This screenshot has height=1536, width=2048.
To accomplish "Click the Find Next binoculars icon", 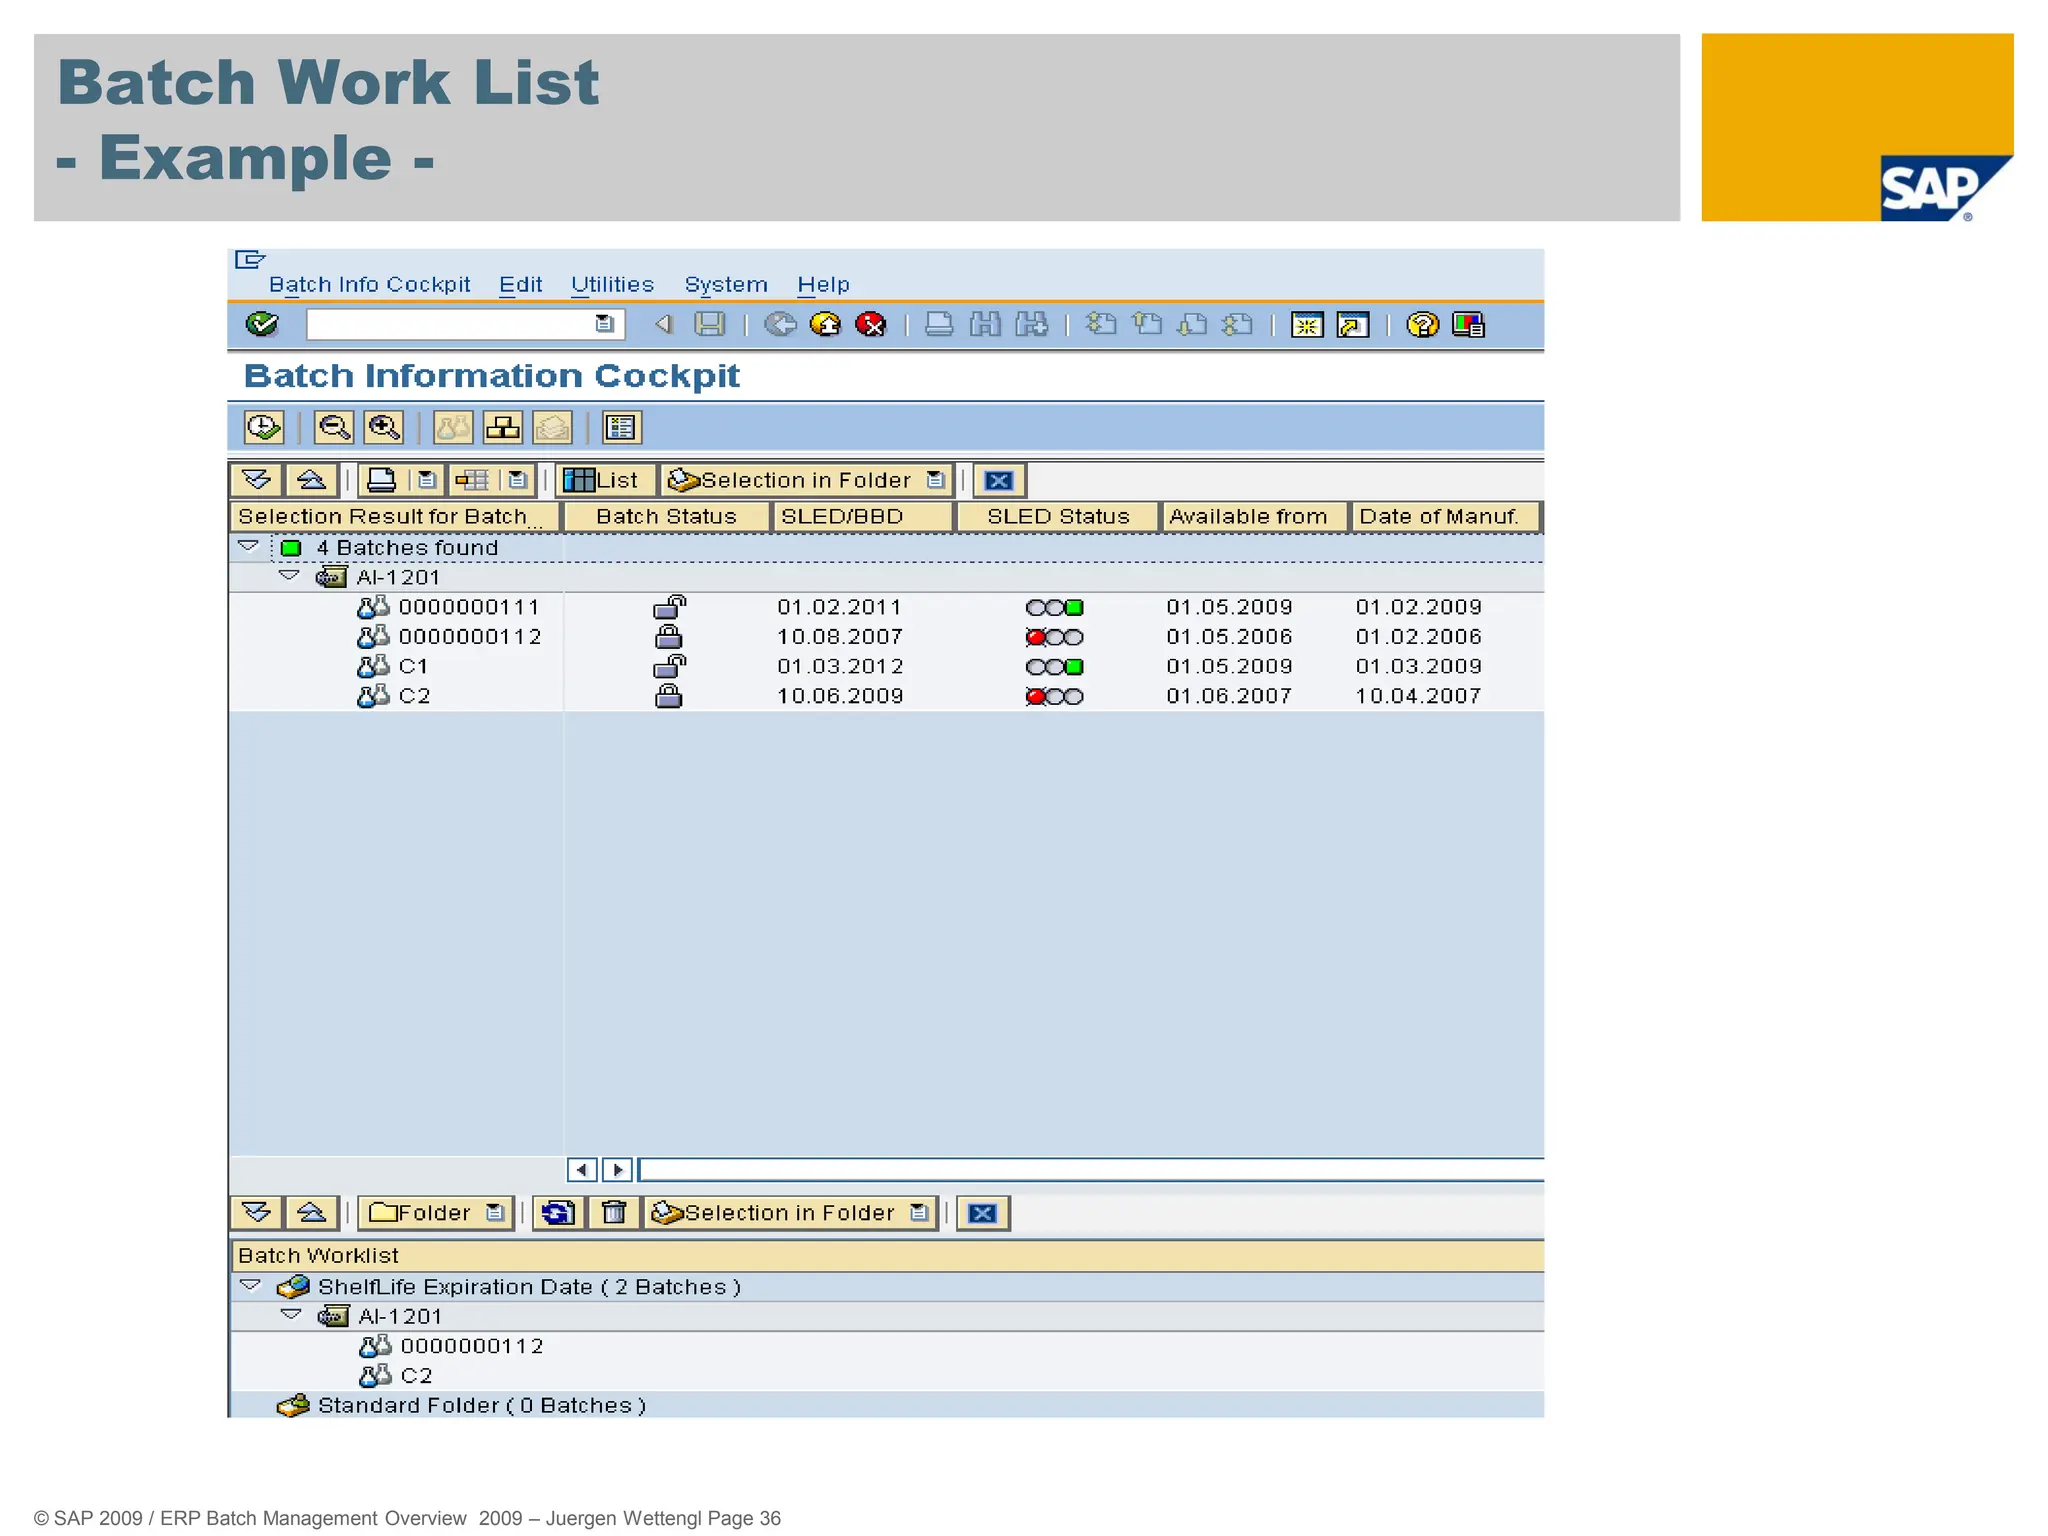I will coord(1031,324).
